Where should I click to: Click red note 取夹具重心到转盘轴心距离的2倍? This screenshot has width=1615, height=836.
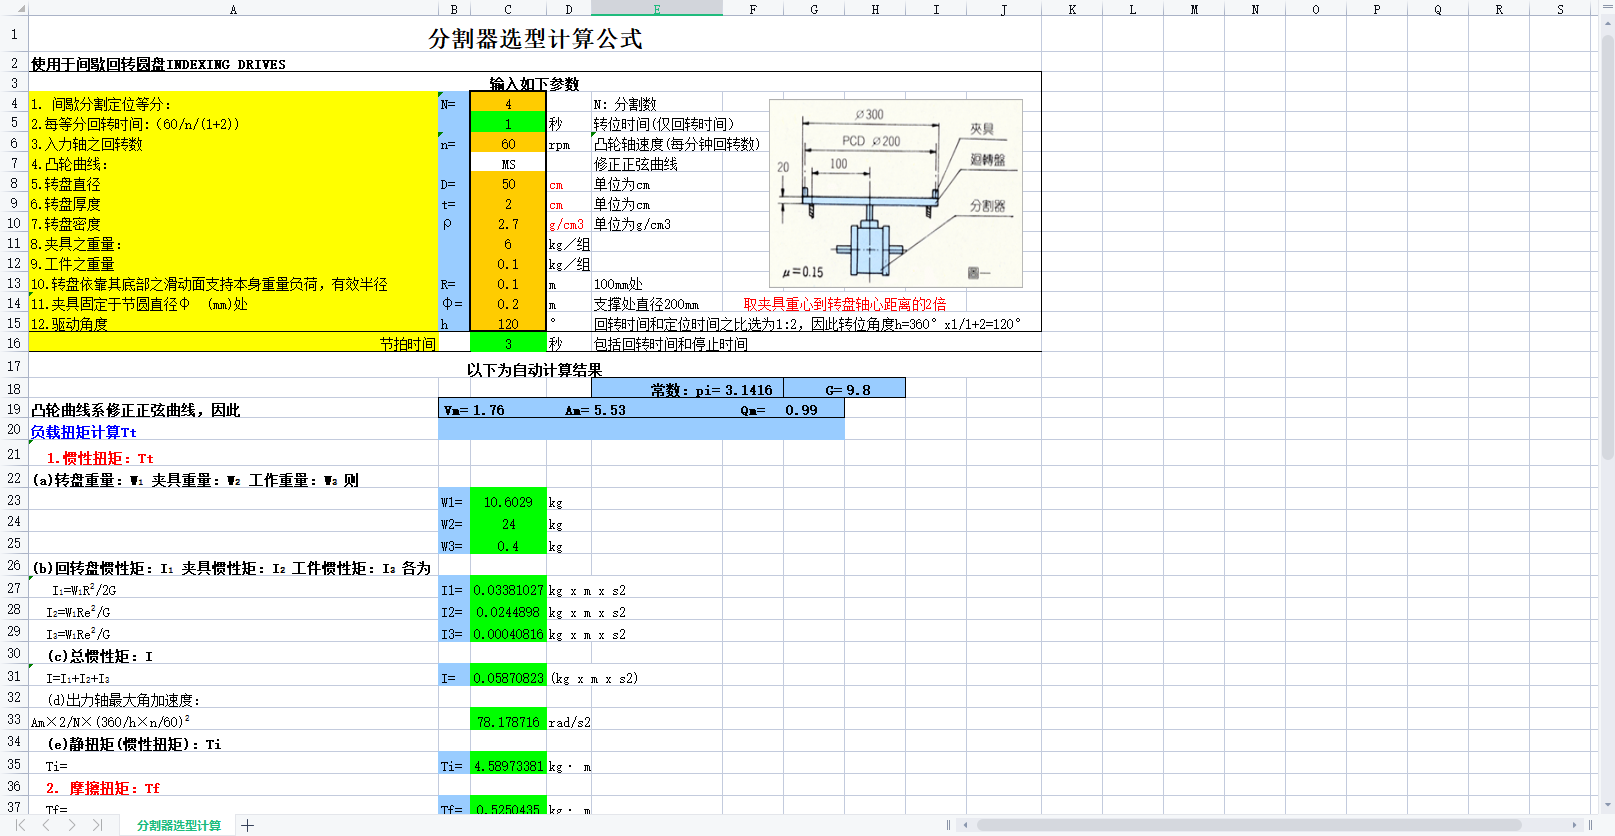pos(845,304)
